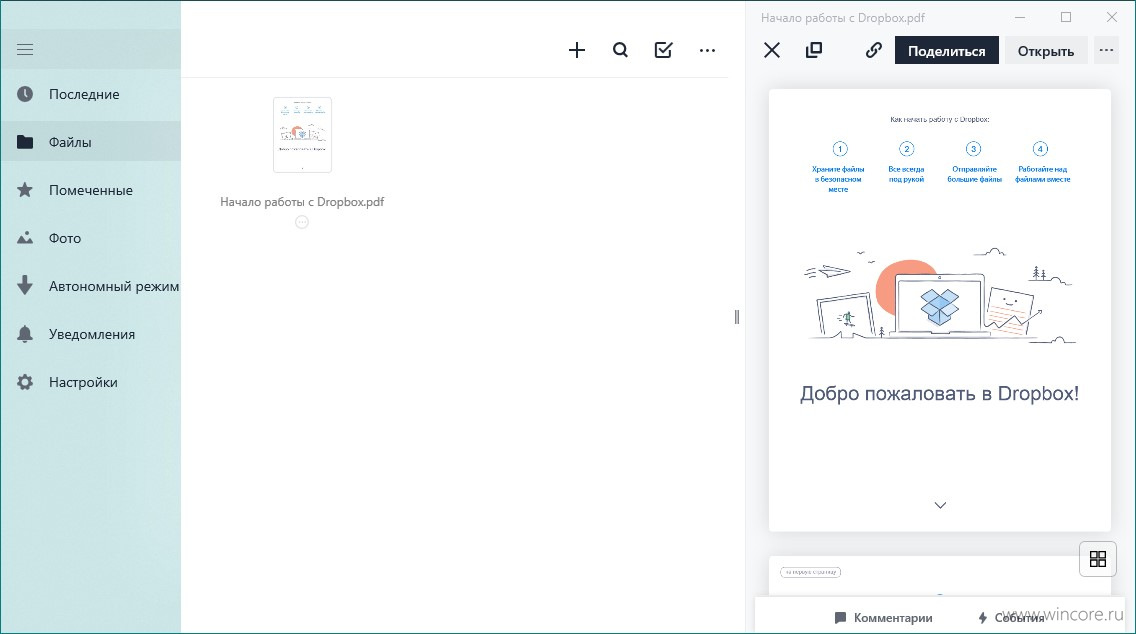View Уведомления in the sidebar
This screenshot has height=634, width=1136.
click(x=91, y=334)
